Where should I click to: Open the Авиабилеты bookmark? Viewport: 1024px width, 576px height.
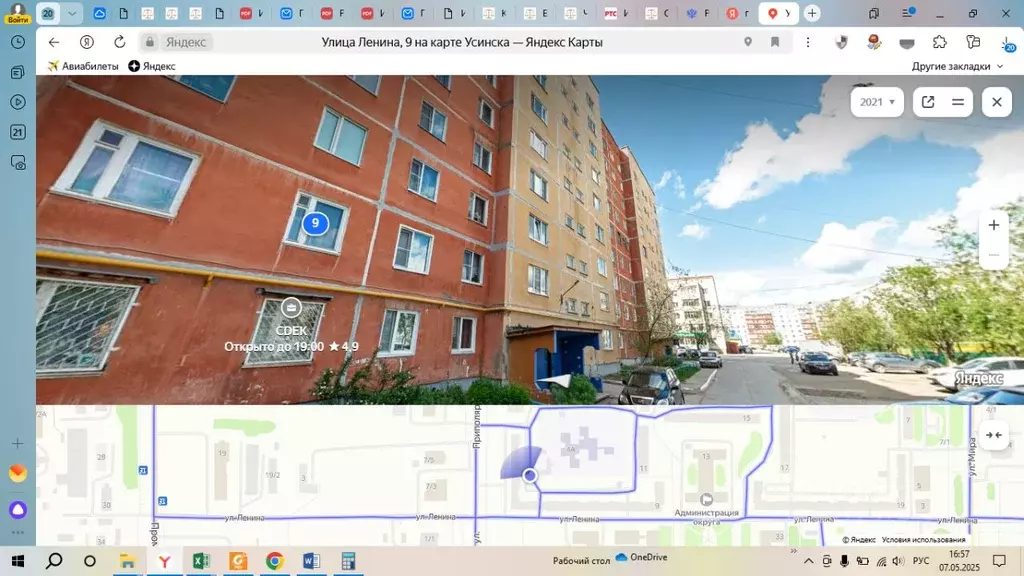(83, 66)
